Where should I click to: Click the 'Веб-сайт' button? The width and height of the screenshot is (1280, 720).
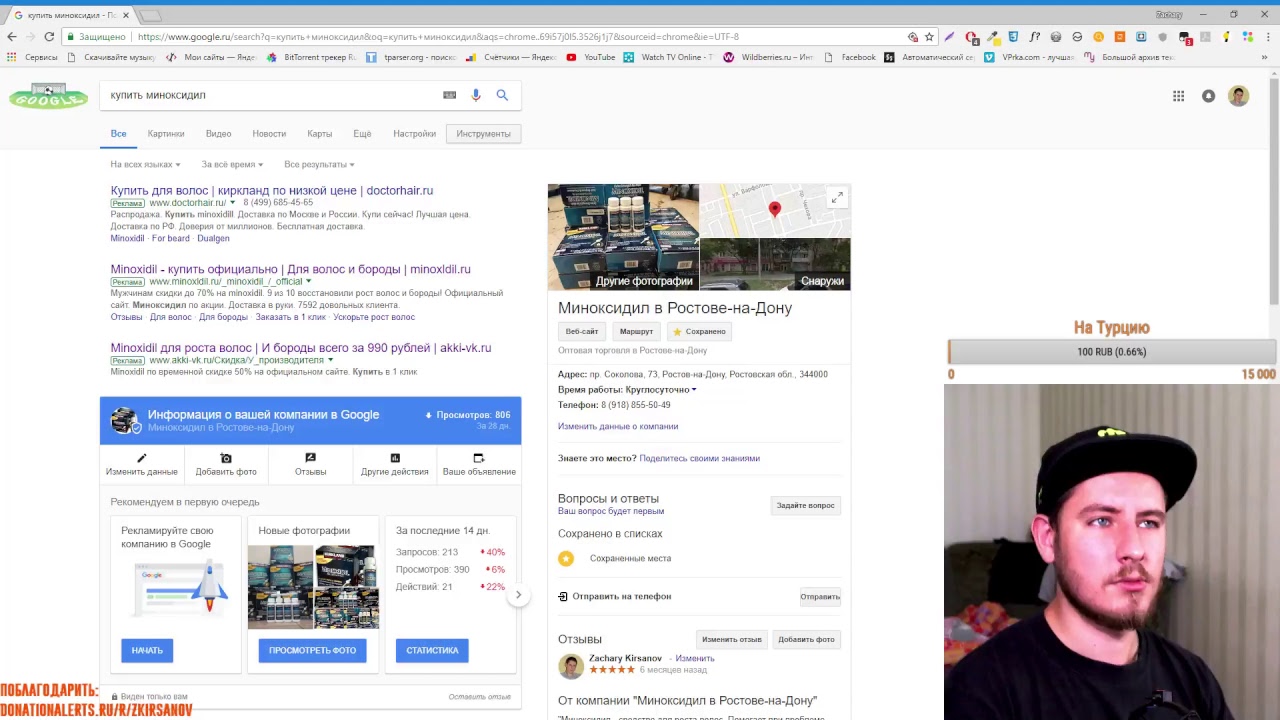(582, 331)
